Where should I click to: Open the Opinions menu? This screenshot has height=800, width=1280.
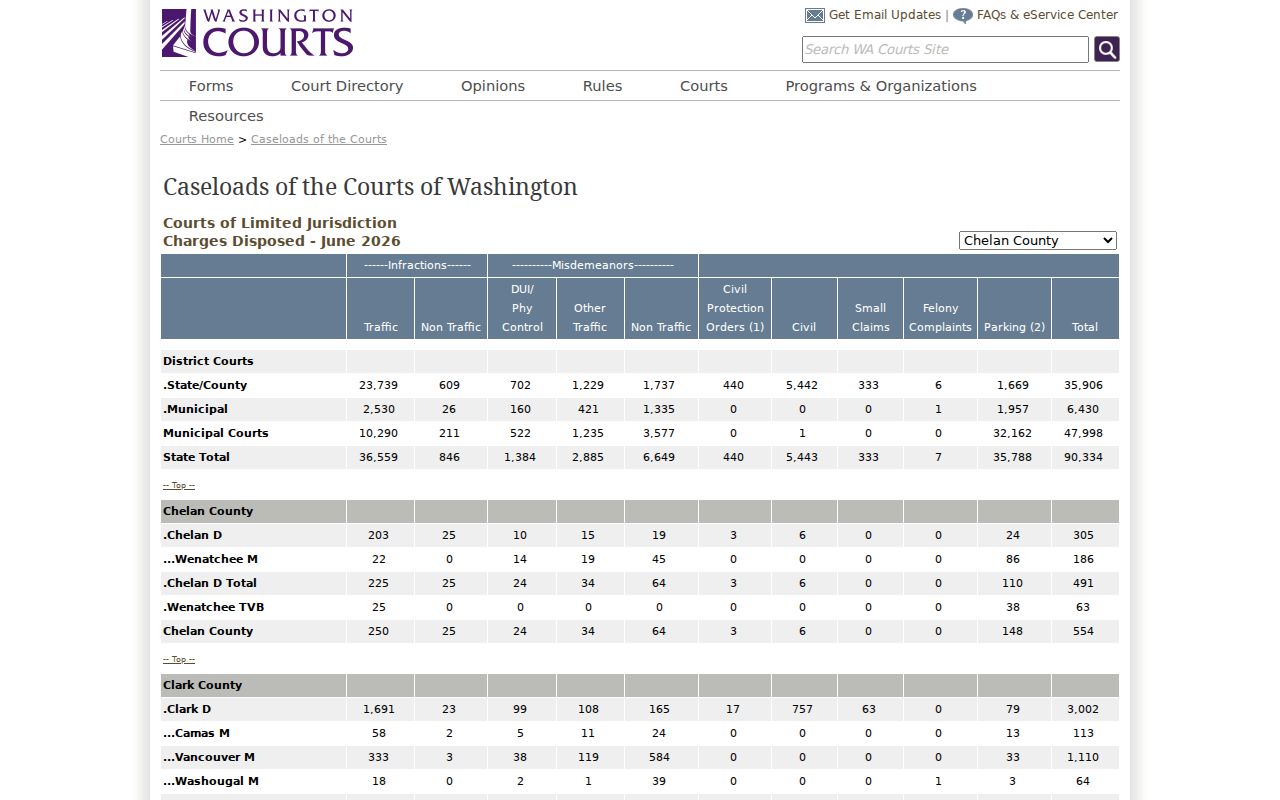click(x=493, y=86)
